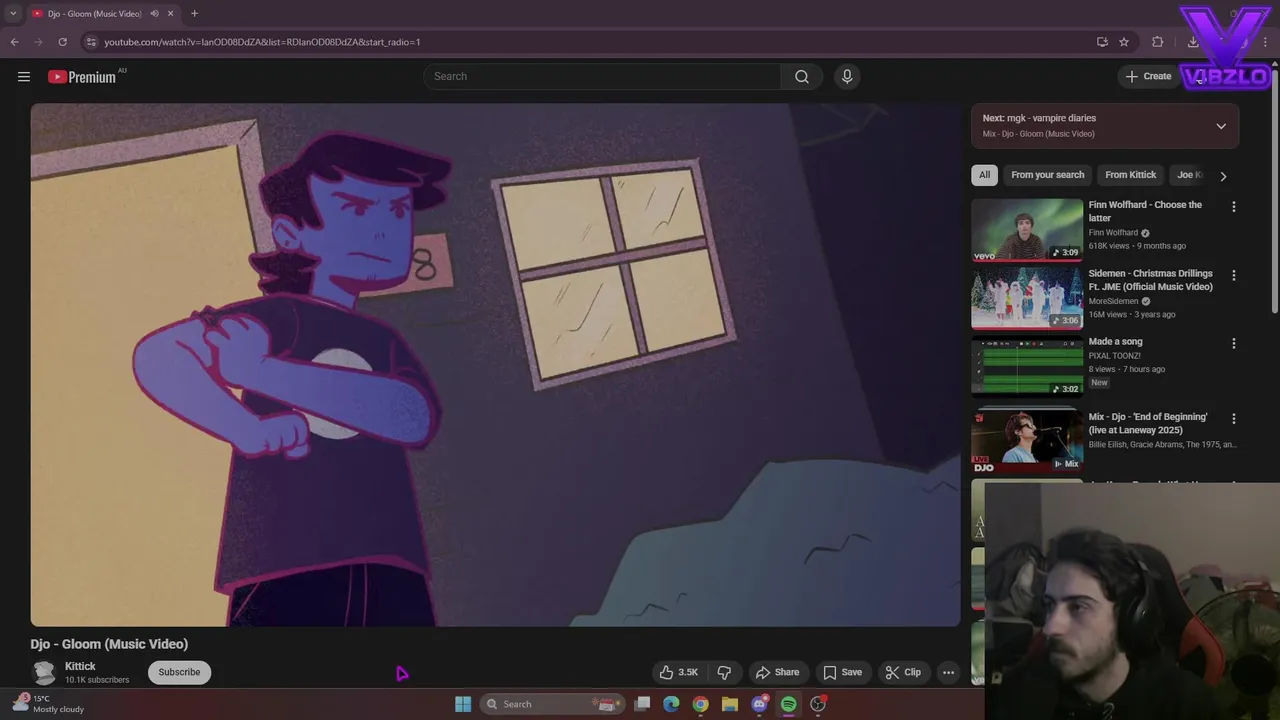Like the Gloom video

pos(678,672)
